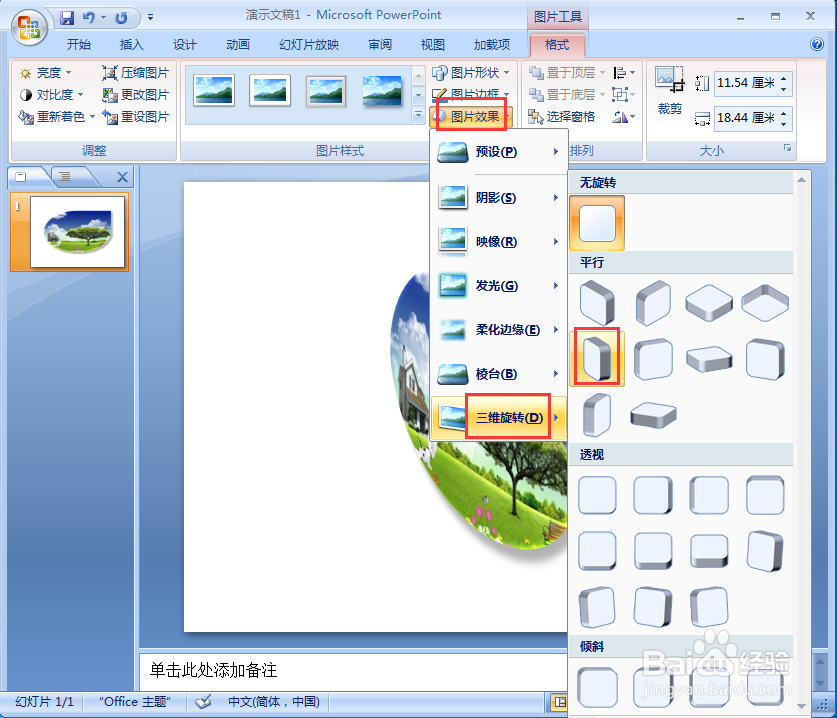Open the 图片形状 dropdown

(x=471, y=73)
